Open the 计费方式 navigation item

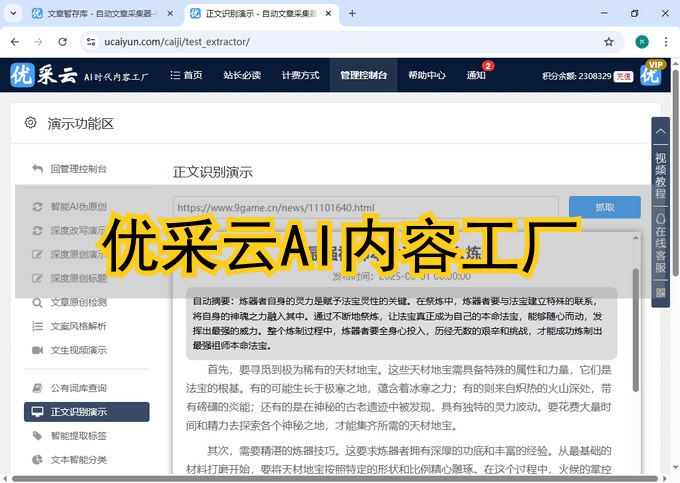tap(300, 75)
